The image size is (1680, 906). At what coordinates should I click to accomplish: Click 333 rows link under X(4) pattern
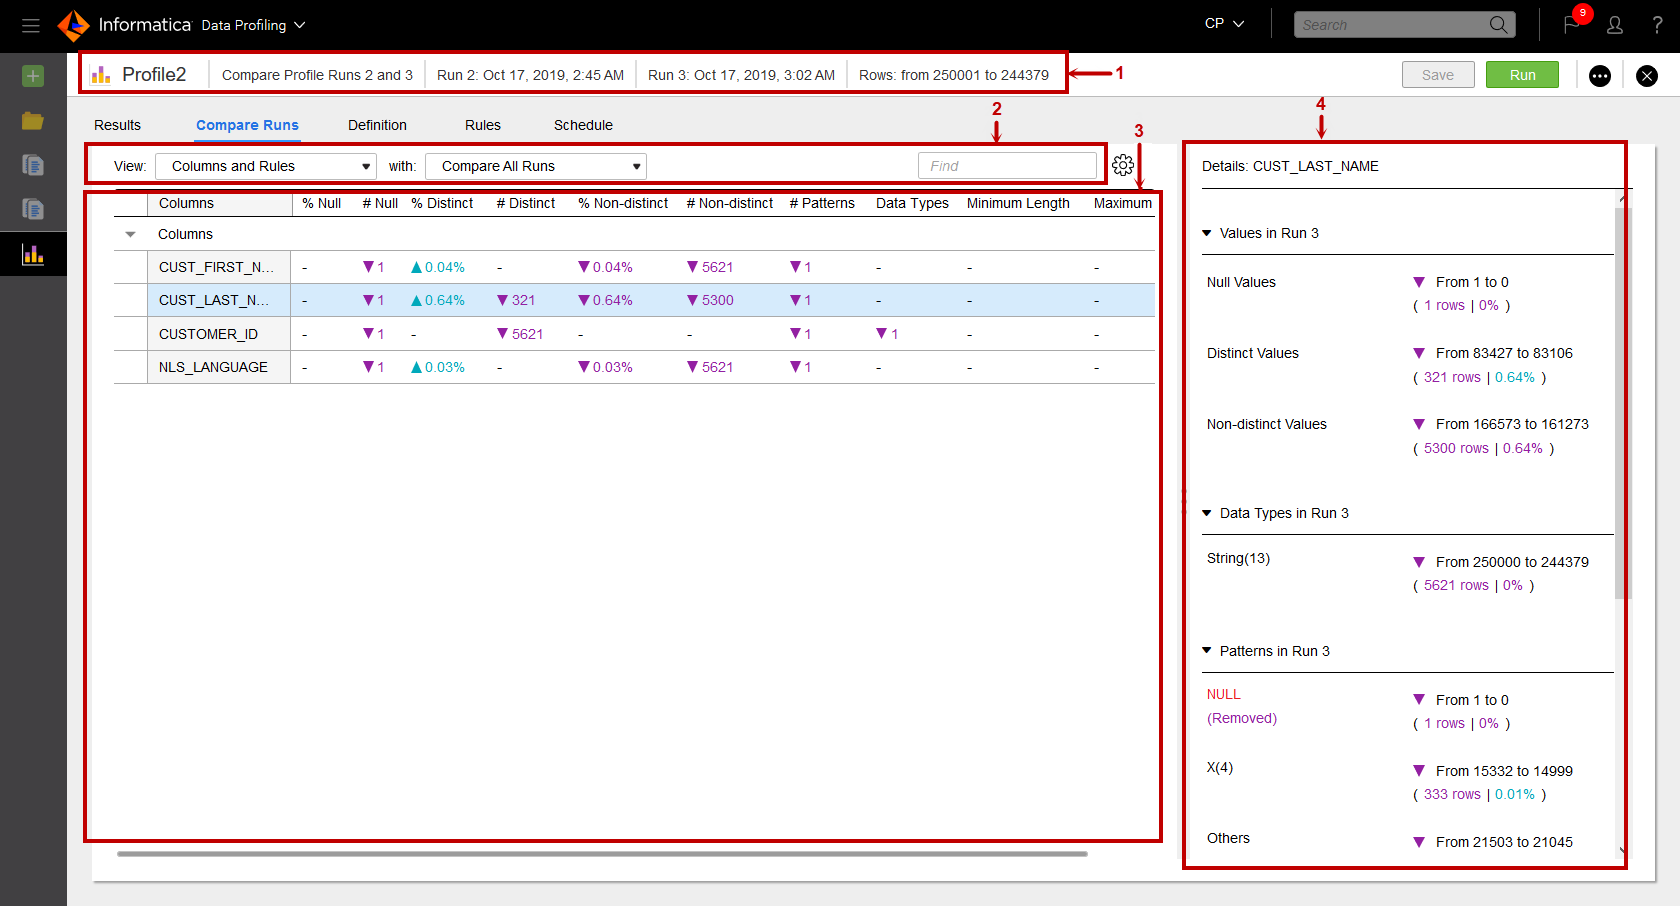(x=1452, y=795)
